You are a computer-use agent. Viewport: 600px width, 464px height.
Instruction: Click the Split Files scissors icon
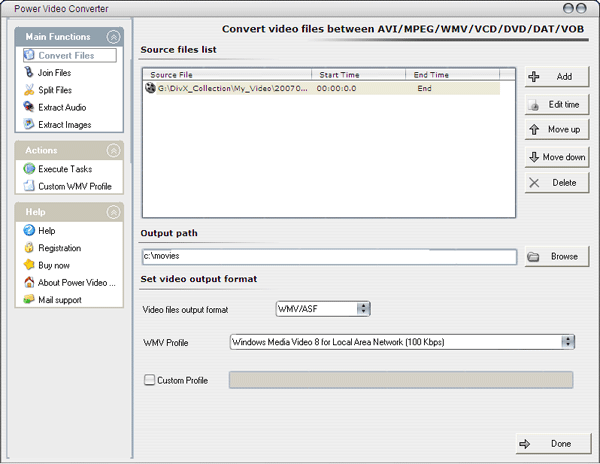pos(29,90)
